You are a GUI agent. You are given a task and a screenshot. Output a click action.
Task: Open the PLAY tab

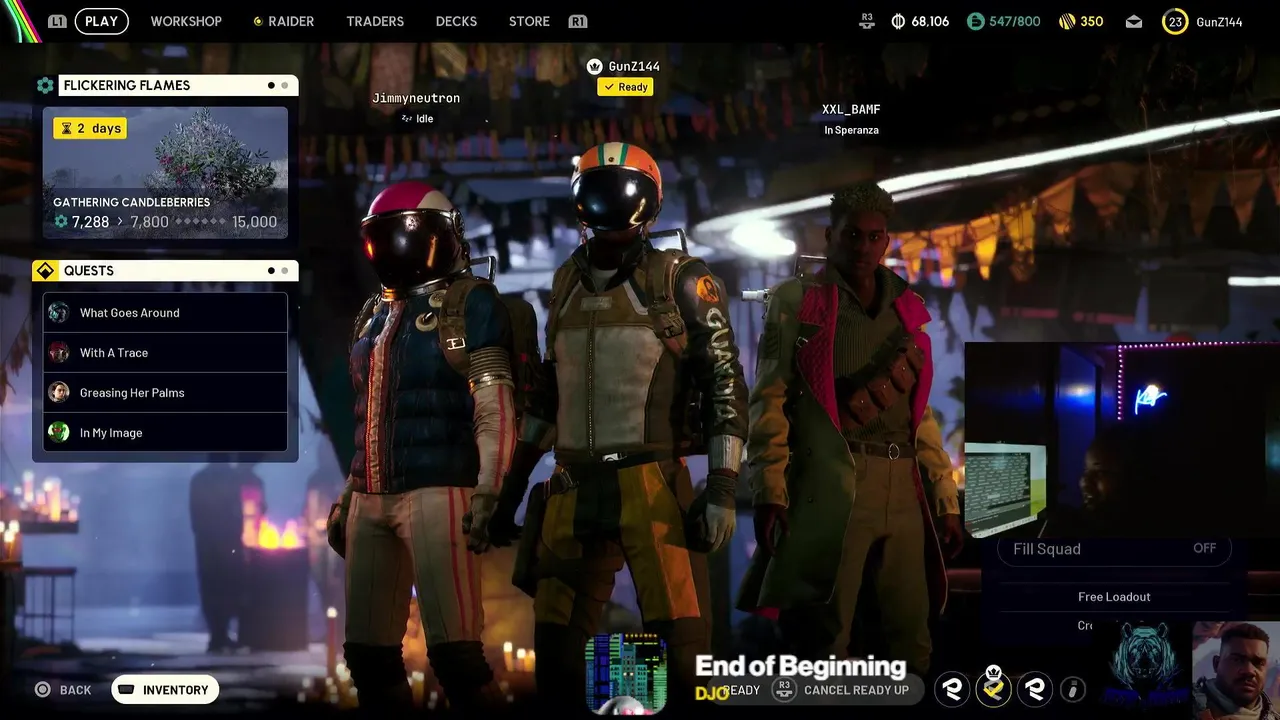pyautogui.click(x=101, y=21)
